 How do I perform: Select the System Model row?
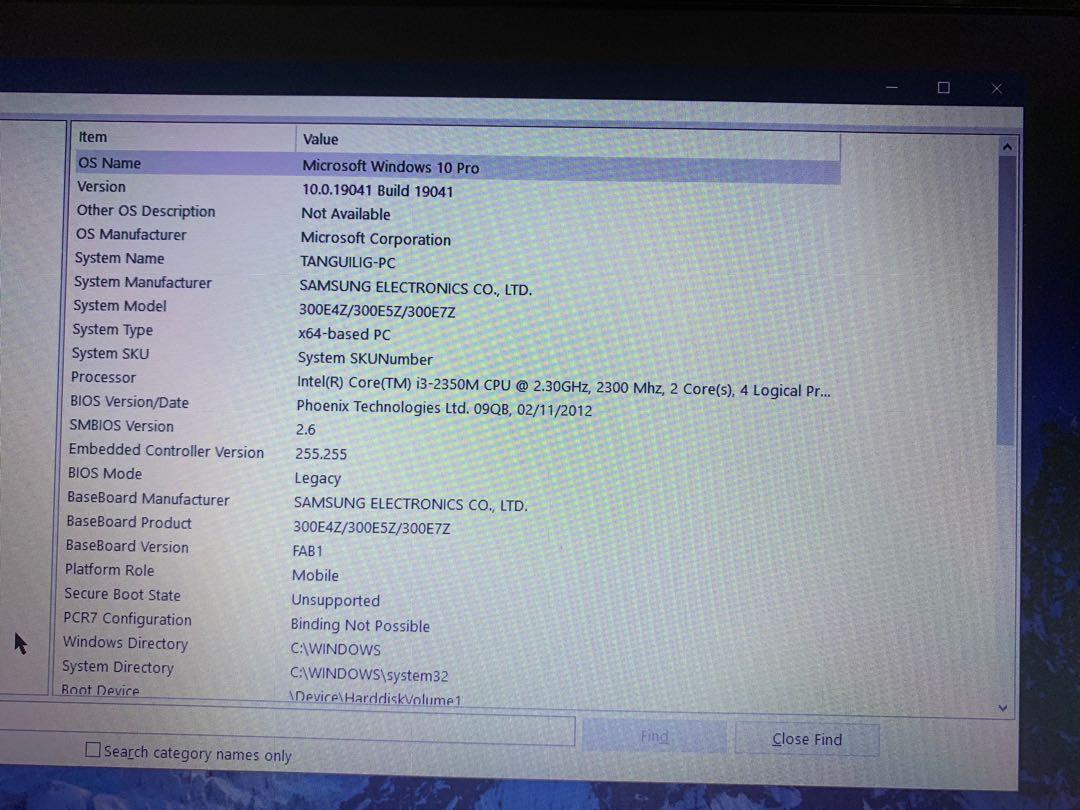pos(120,306)
